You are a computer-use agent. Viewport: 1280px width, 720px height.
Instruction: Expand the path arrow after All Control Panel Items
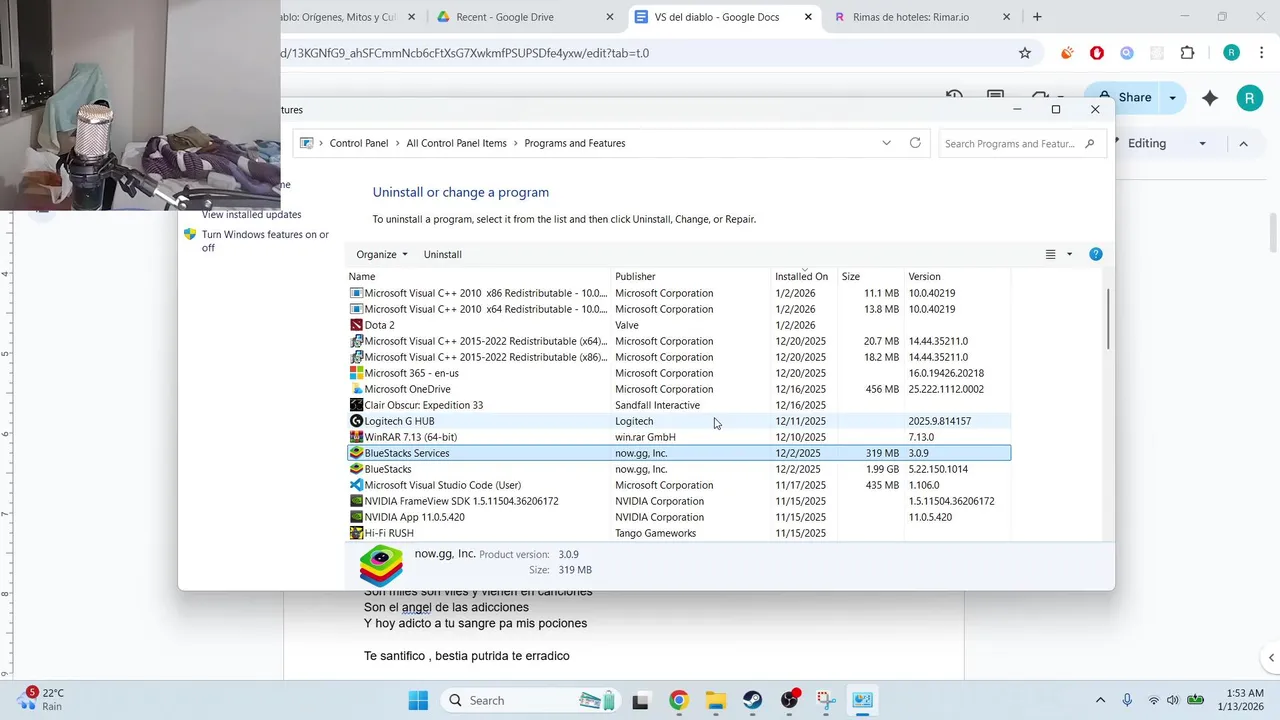(515, 143)
